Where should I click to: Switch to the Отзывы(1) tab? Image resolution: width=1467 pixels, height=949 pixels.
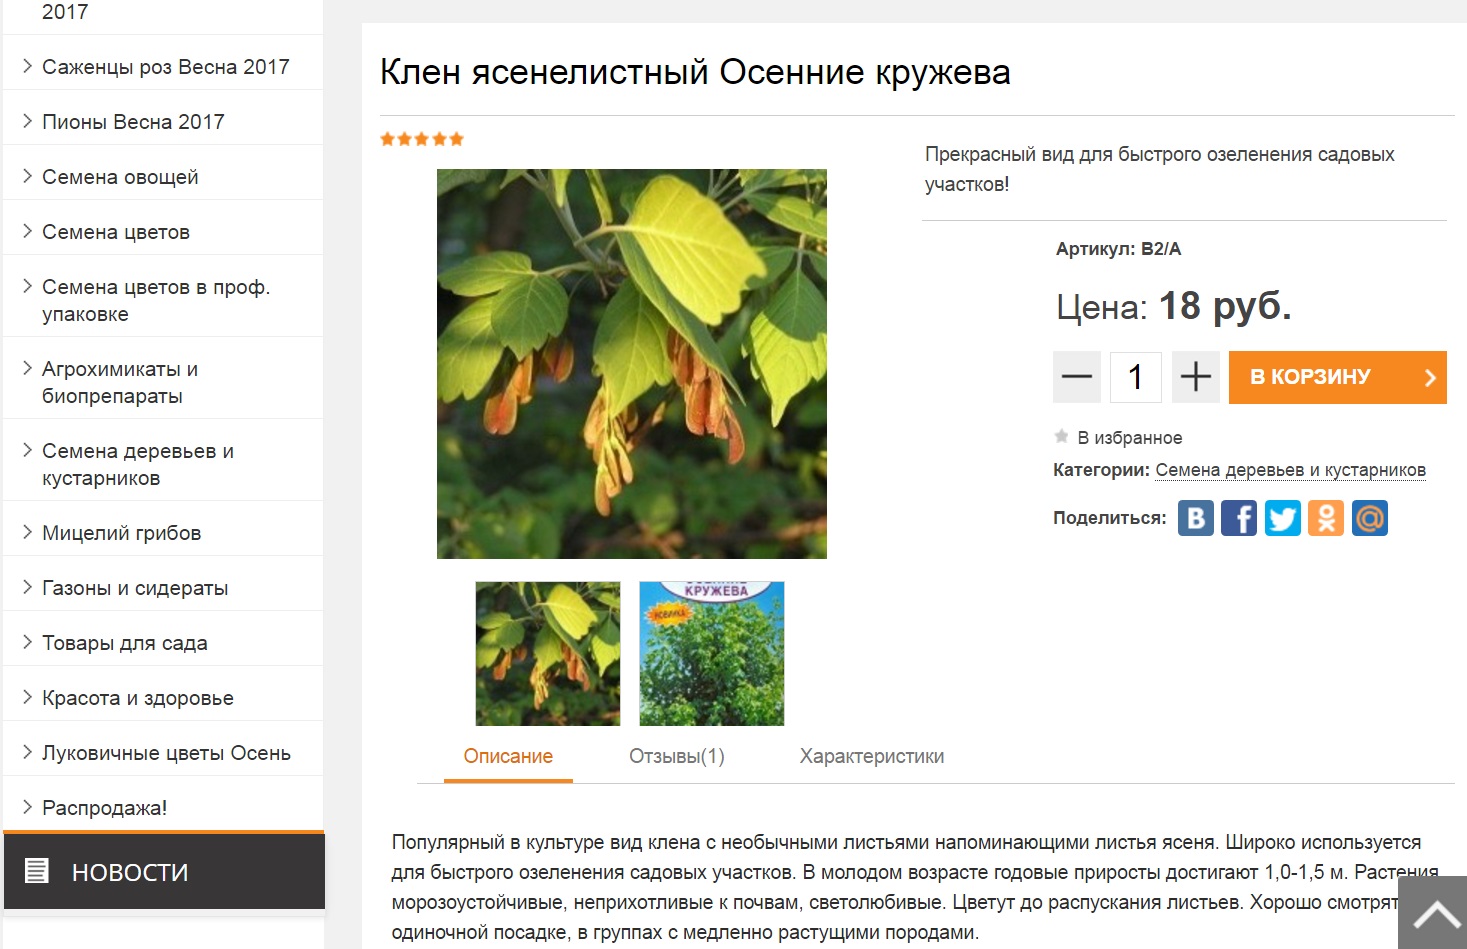coord(677,756)
